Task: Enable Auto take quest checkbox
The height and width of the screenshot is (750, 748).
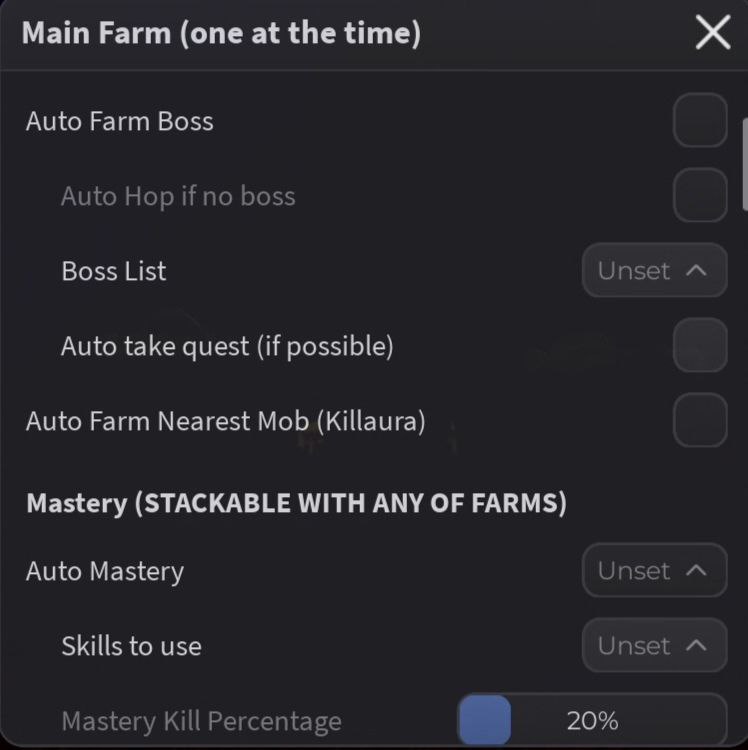Action: coord(699,346)
